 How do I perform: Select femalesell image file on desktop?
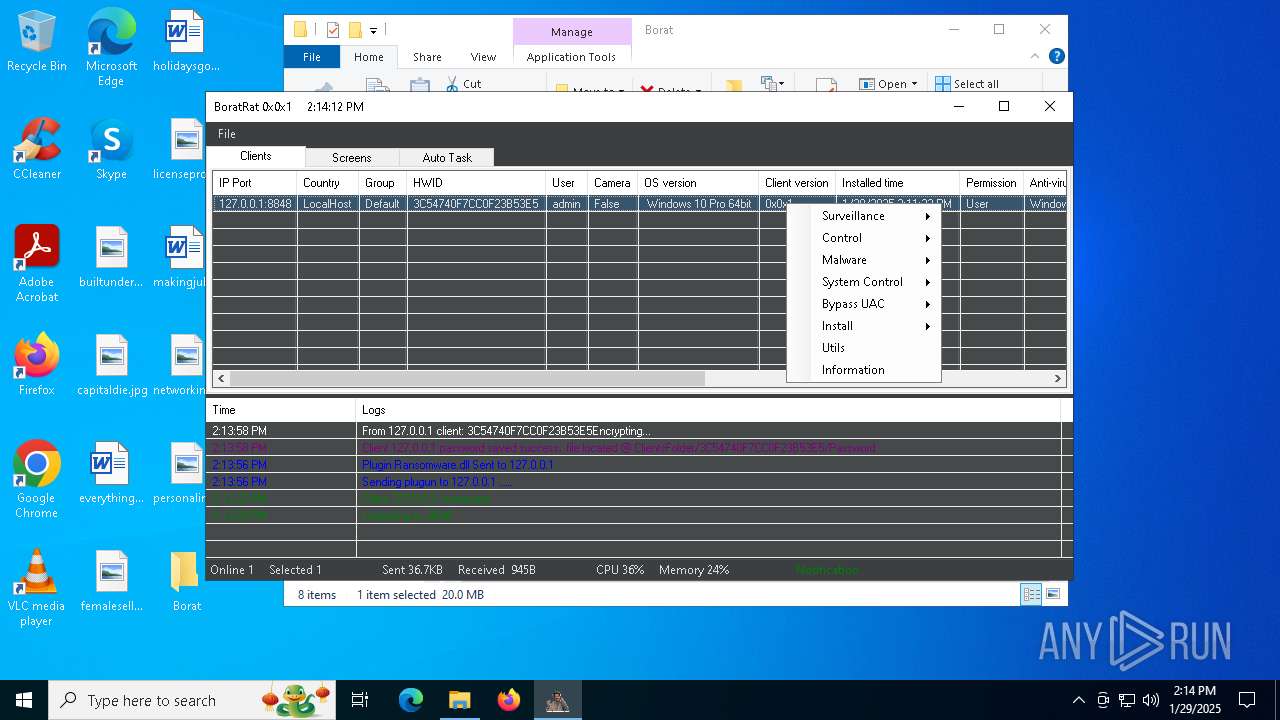coord(111,581)
